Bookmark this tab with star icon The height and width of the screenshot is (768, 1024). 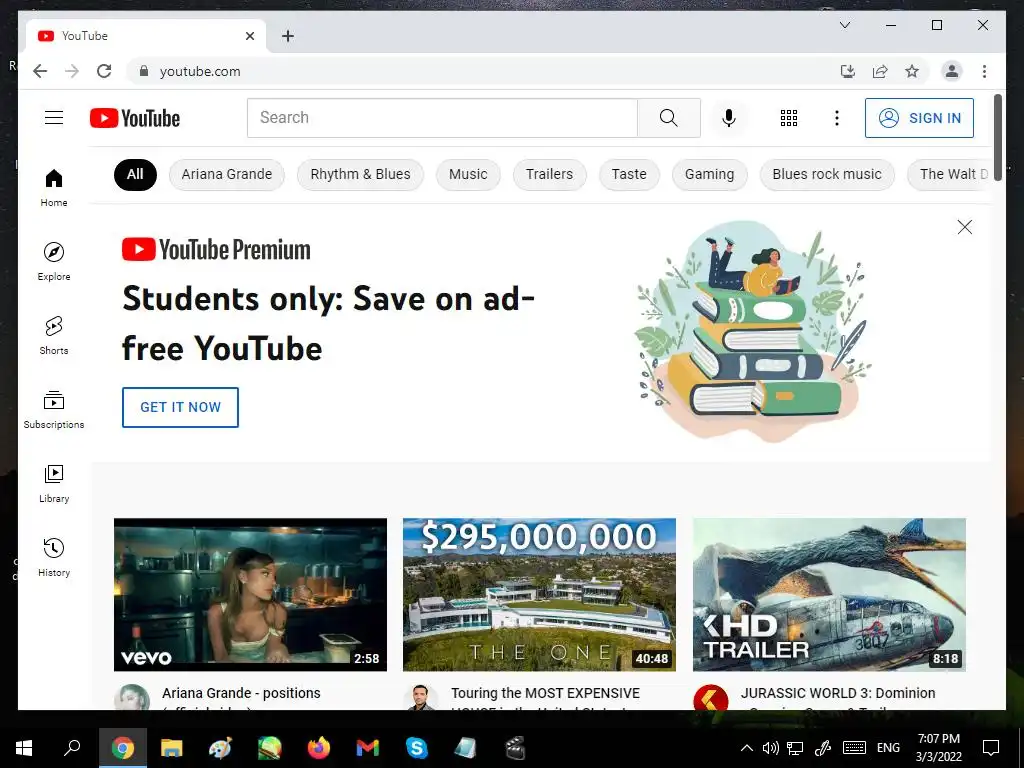coord(912,71)
